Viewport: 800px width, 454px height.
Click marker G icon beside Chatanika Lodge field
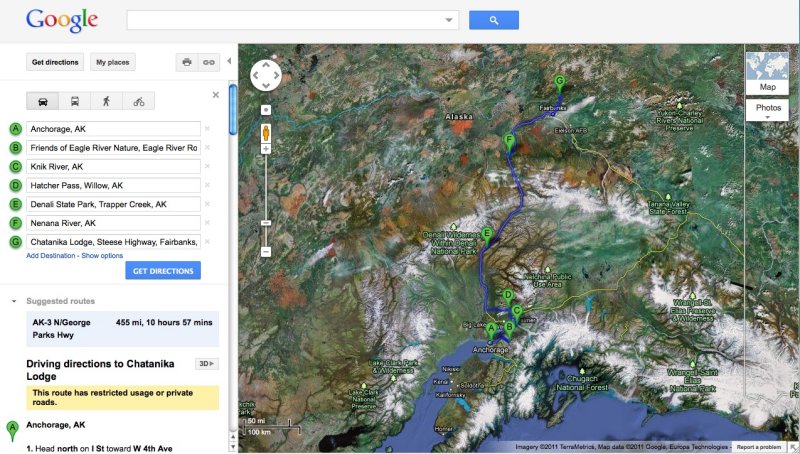pos(15,242)
